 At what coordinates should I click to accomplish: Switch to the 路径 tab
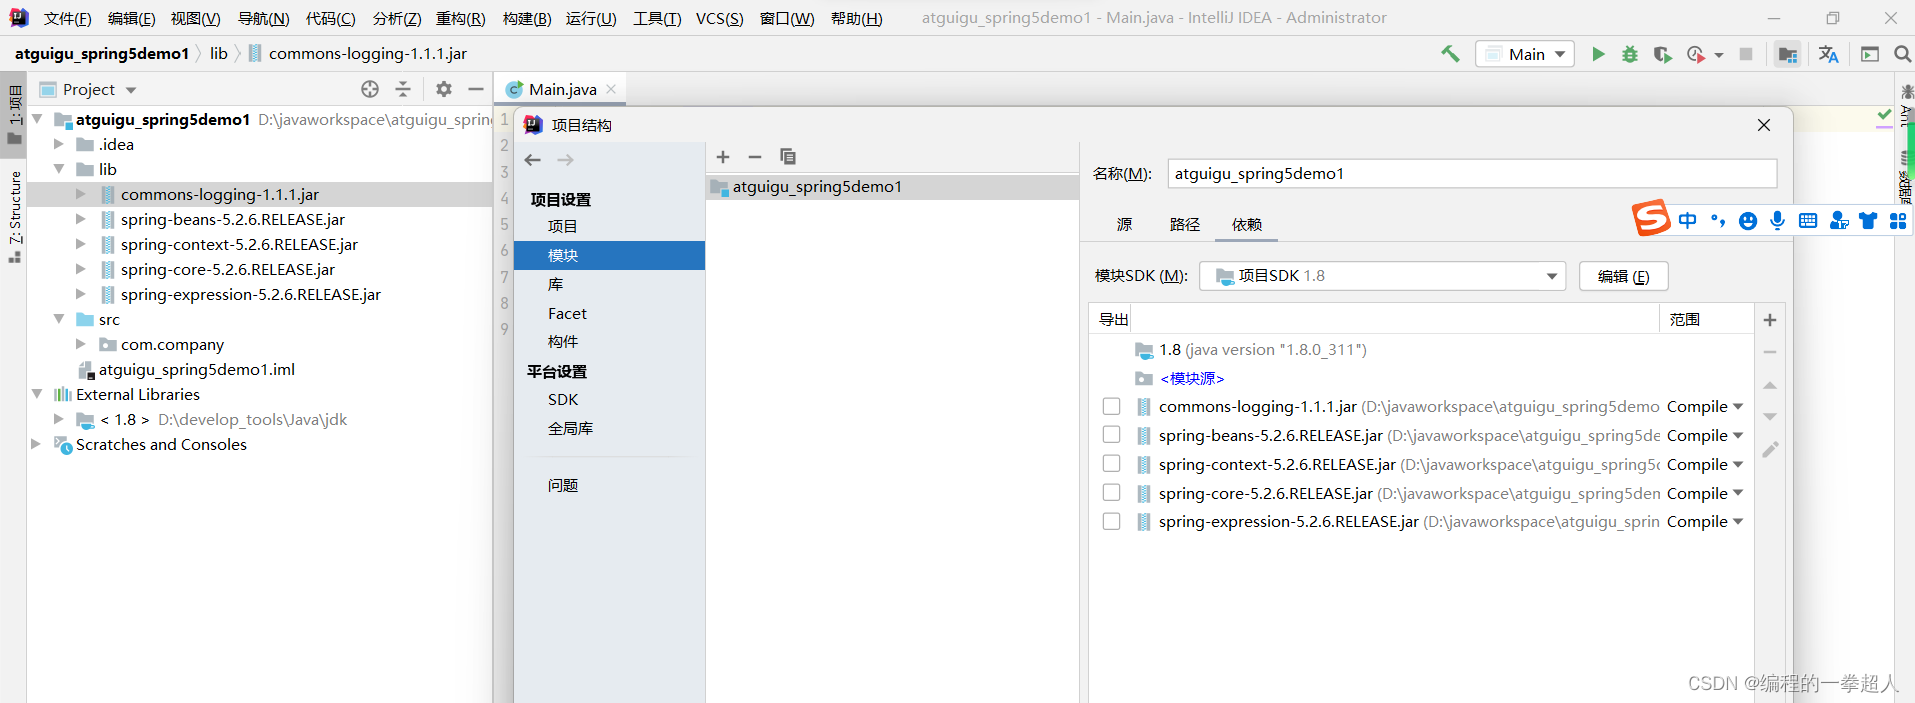click(x=1185, y=225)
